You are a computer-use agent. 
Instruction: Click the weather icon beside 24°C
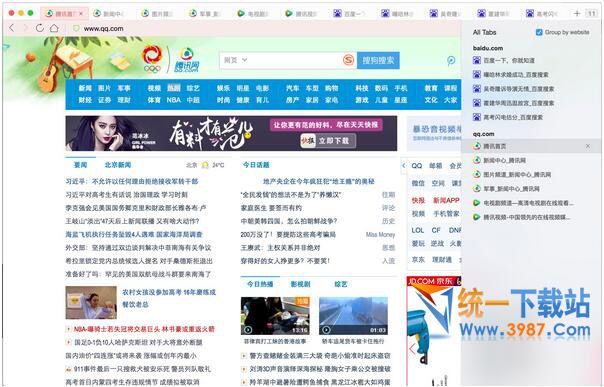tap(205, 165)
